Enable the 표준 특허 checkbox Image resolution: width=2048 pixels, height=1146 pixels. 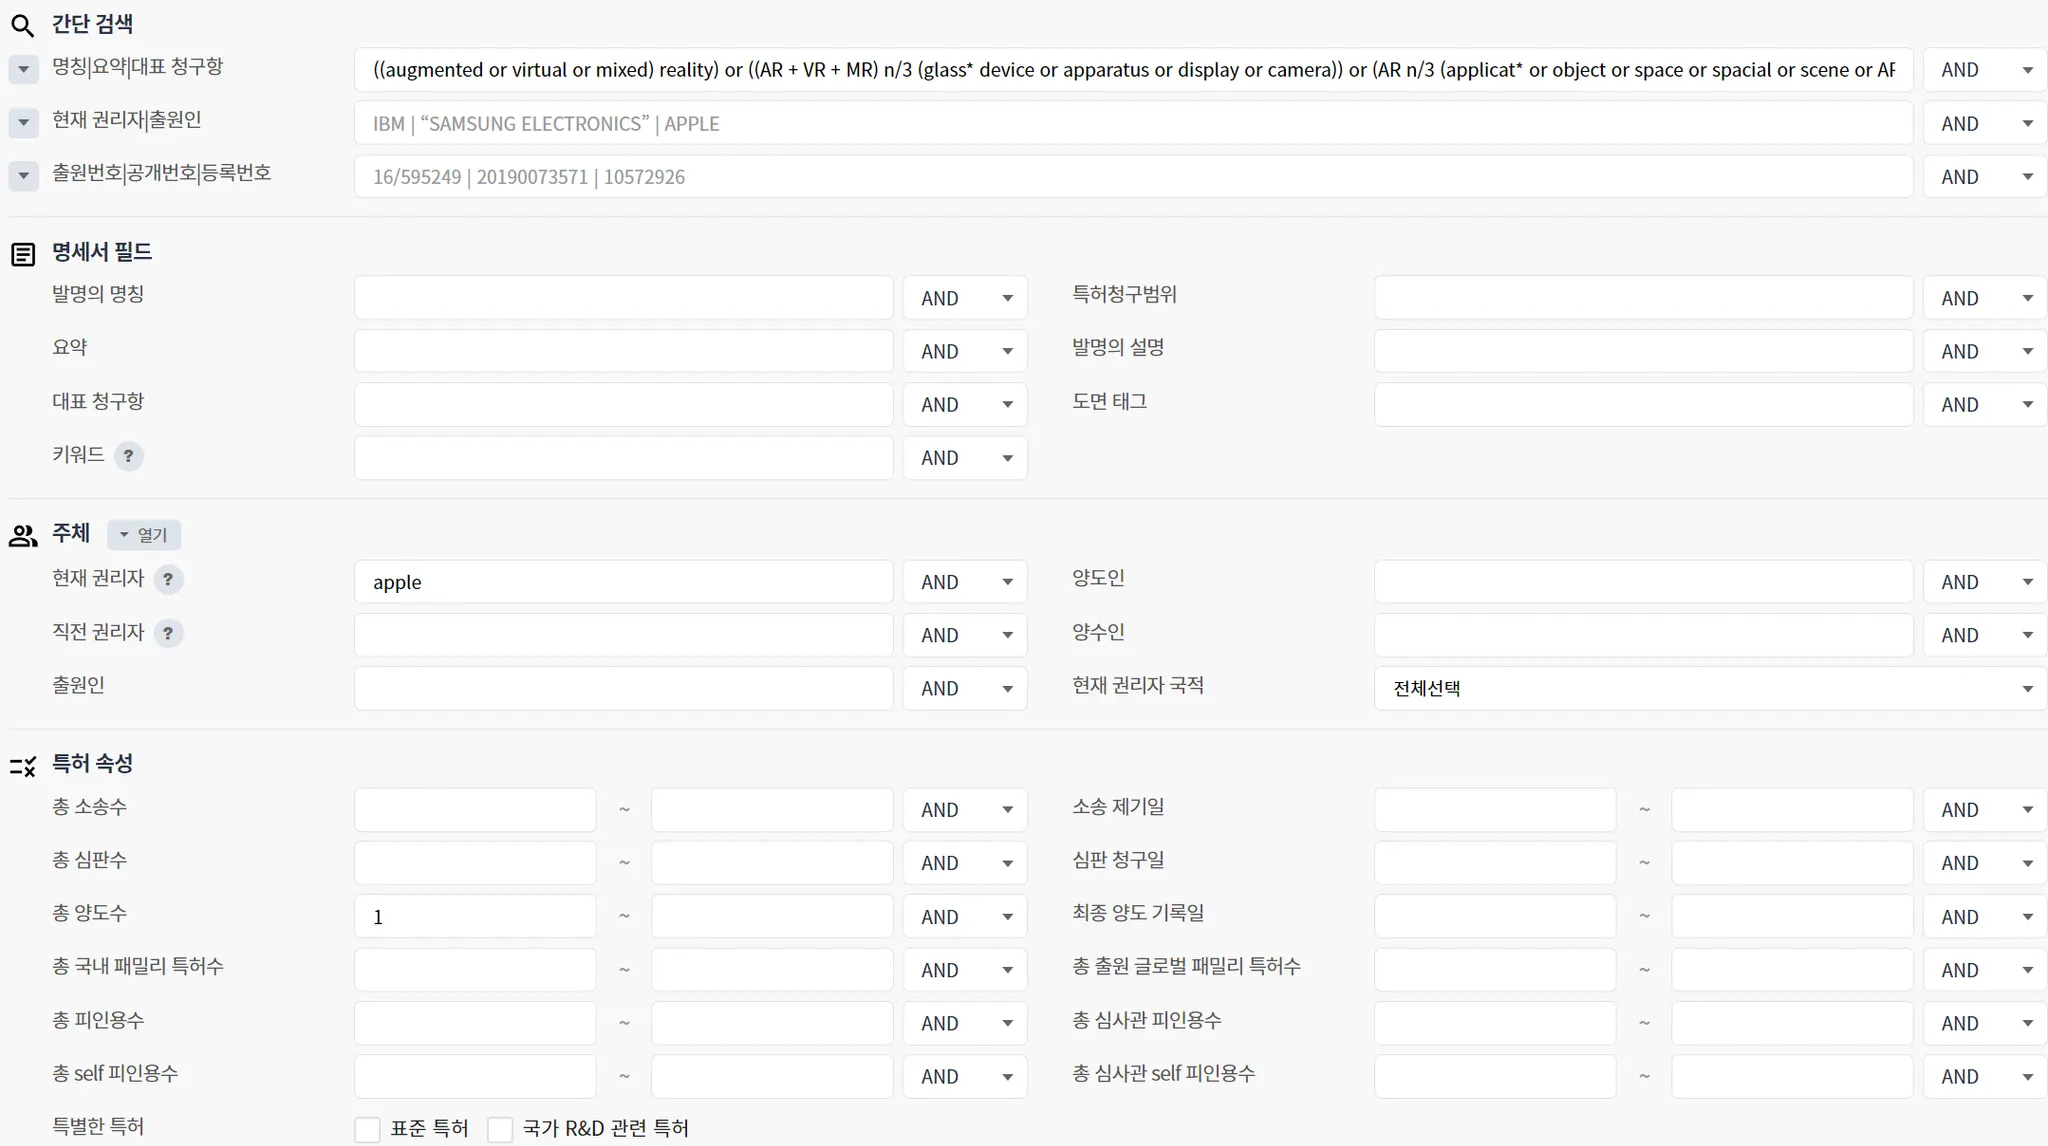point(367,1129)
